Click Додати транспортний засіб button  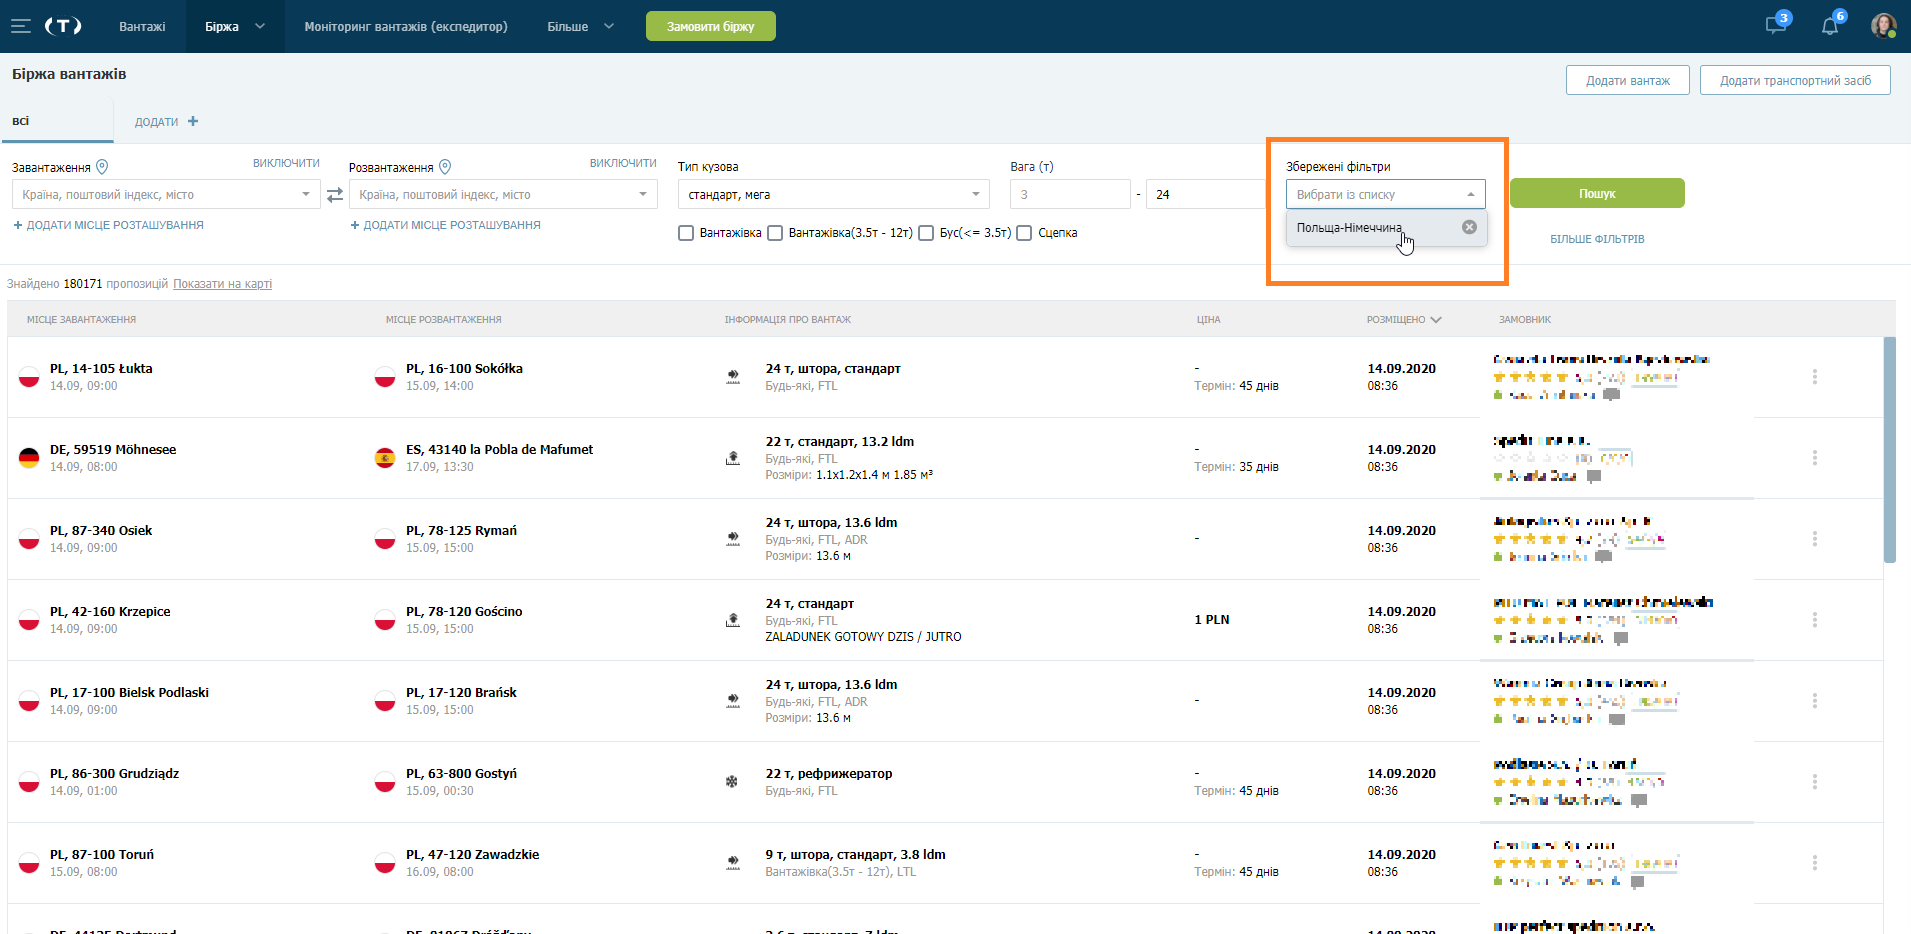click(x=1795, y=80)
